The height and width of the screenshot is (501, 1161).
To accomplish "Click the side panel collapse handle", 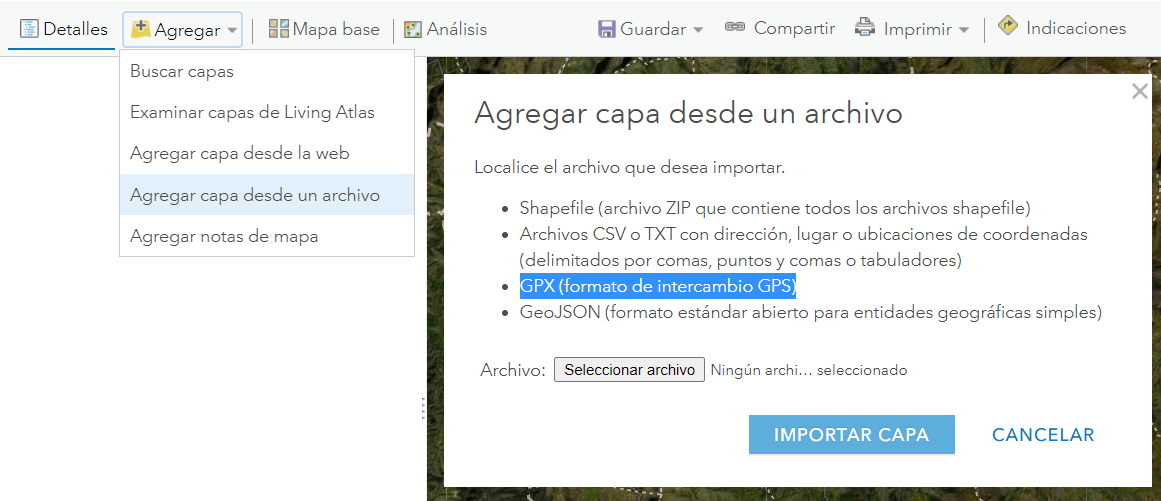I will pyautogui.click(x=423, y=408).
